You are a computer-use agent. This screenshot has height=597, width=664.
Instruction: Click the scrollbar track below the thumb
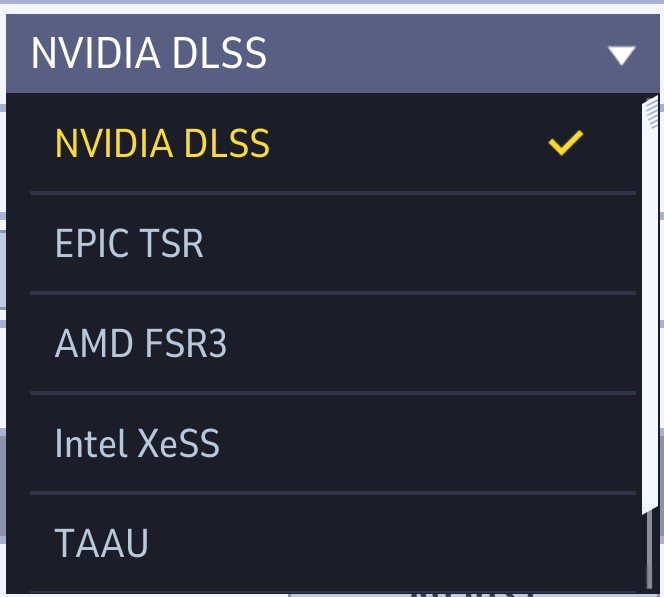650,555
